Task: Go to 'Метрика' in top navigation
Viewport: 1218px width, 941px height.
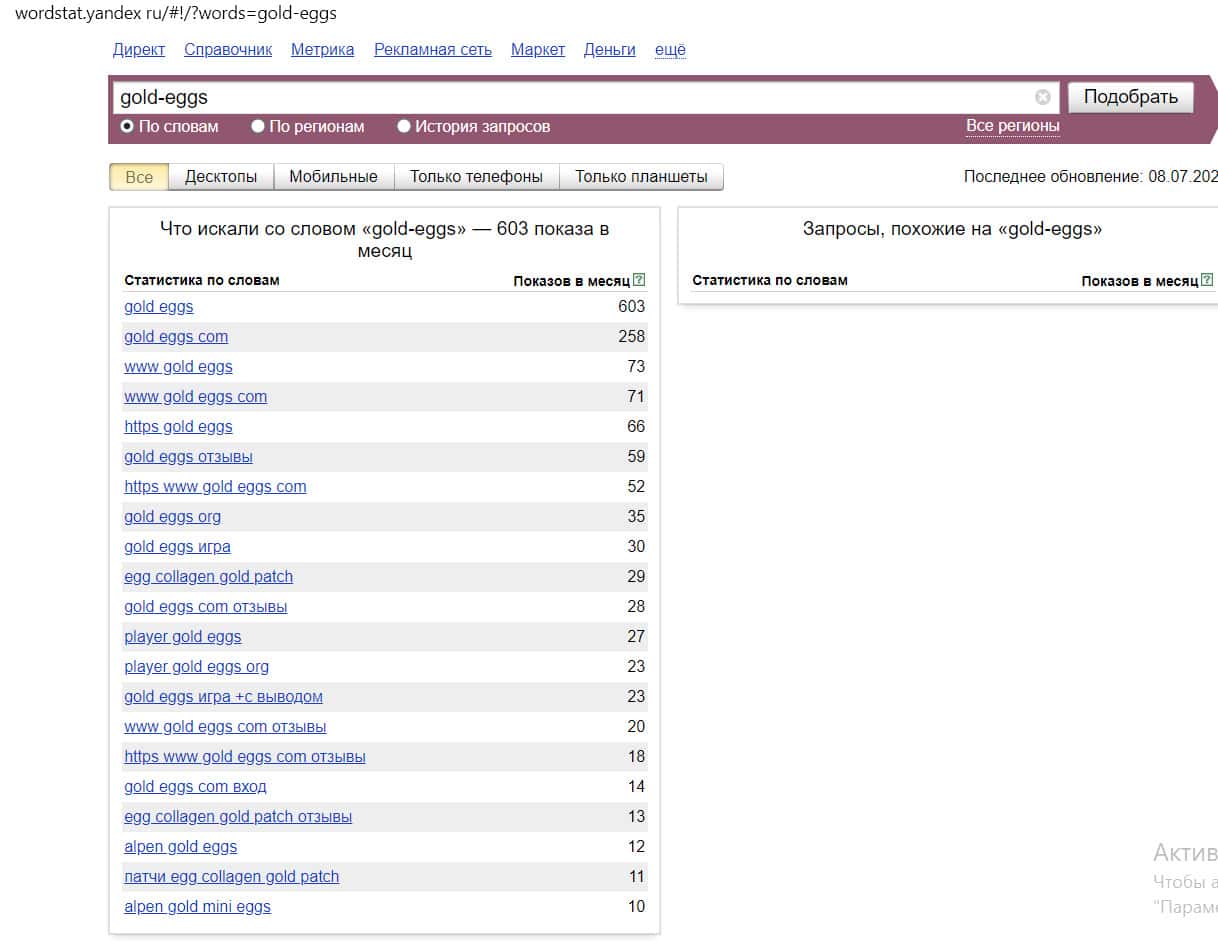Action: 322,50
